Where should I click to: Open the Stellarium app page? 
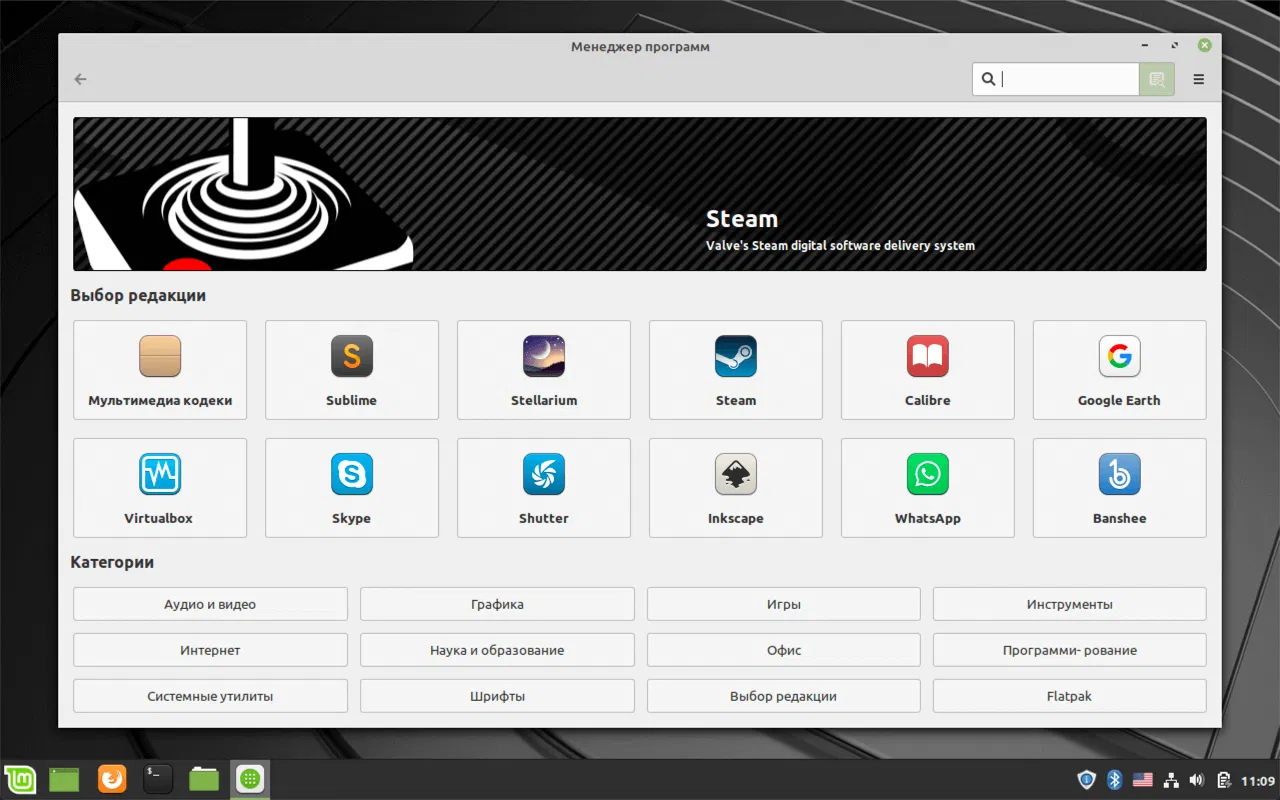[x=543, y=370]
